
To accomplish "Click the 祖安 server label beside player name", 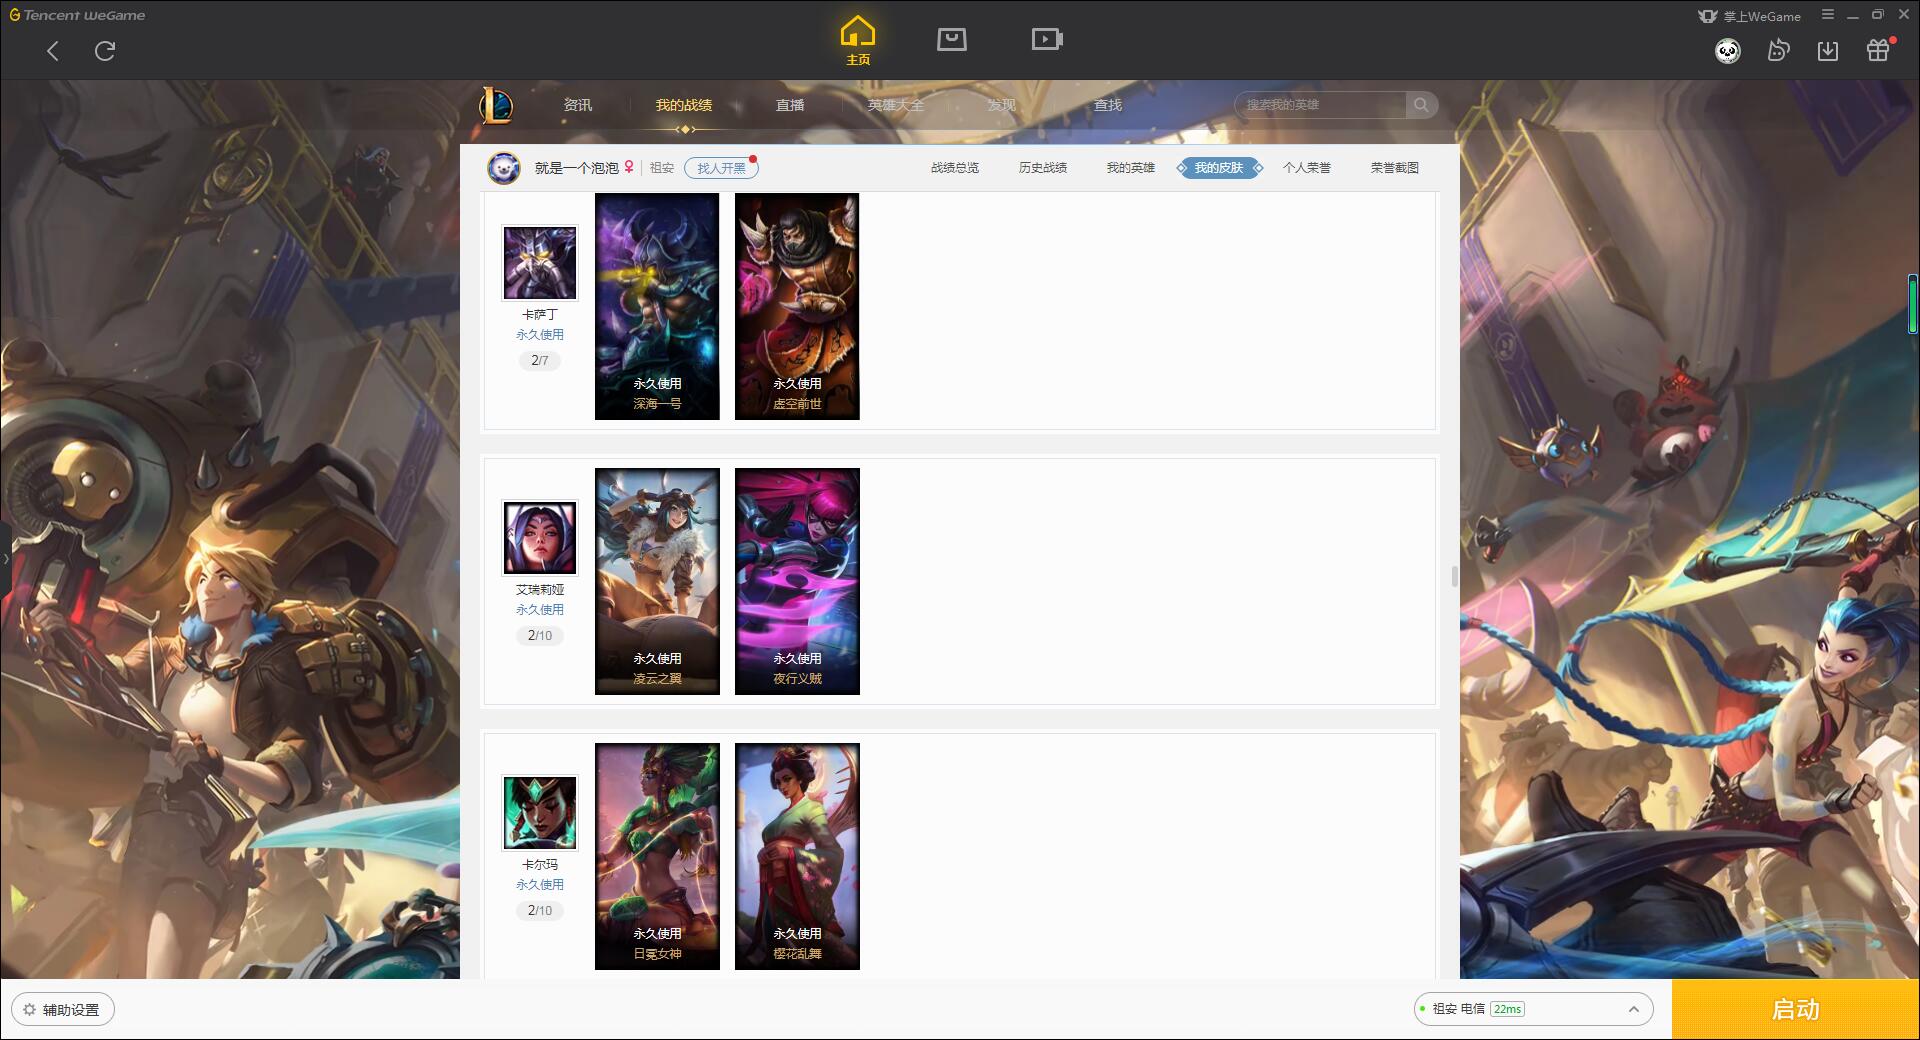I will pyautogui.click(x=662, y=168).
